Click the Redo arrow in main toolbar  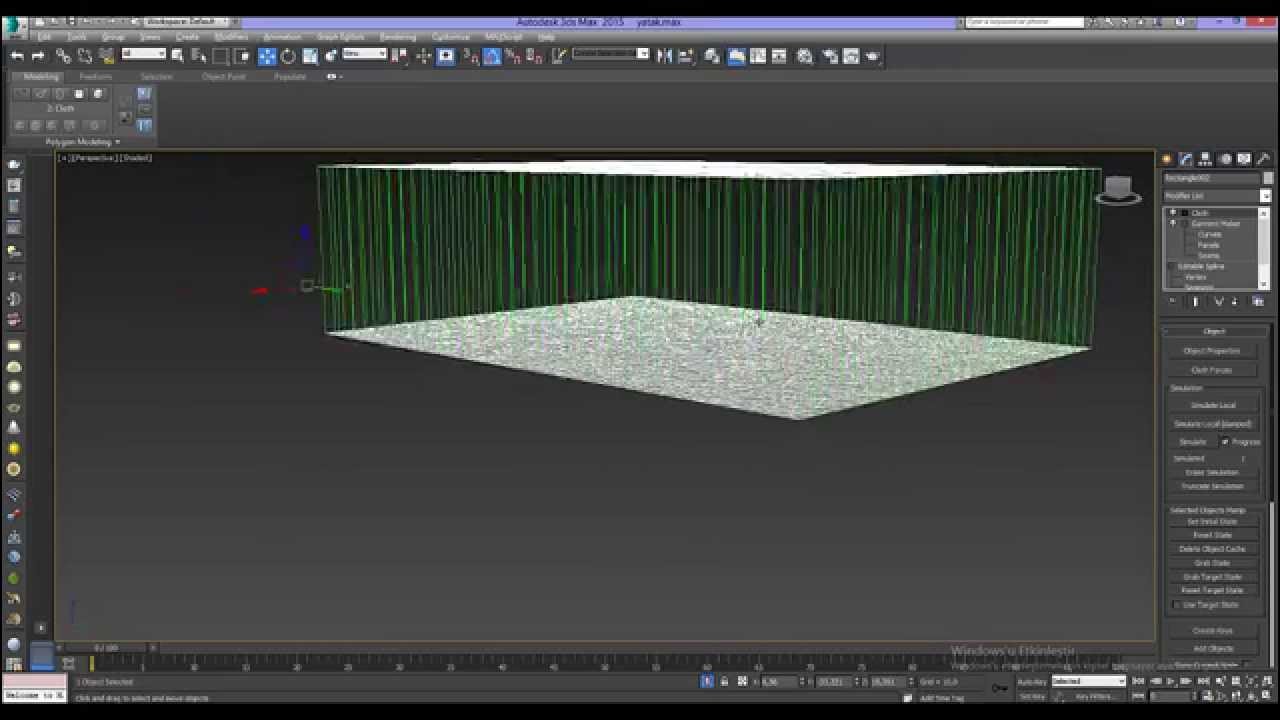click(x=38, y=56)
